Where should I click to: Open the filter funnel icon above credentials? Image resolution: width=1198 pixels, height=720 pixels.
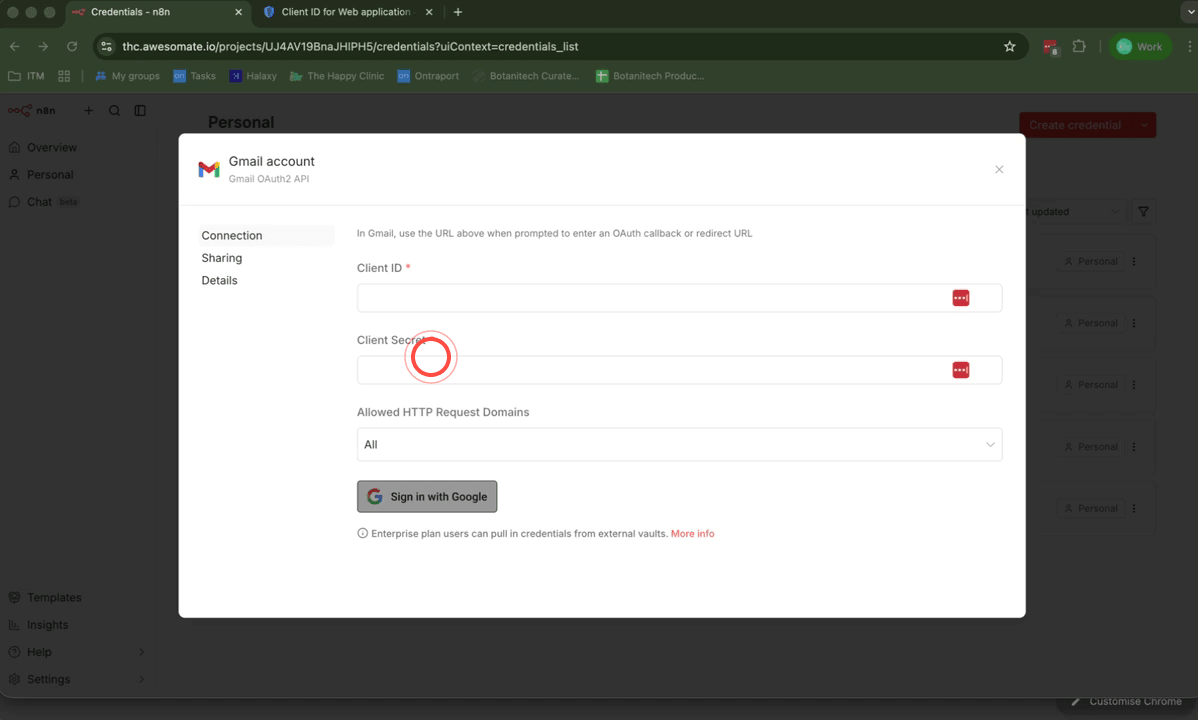[x=1142, y=211]
